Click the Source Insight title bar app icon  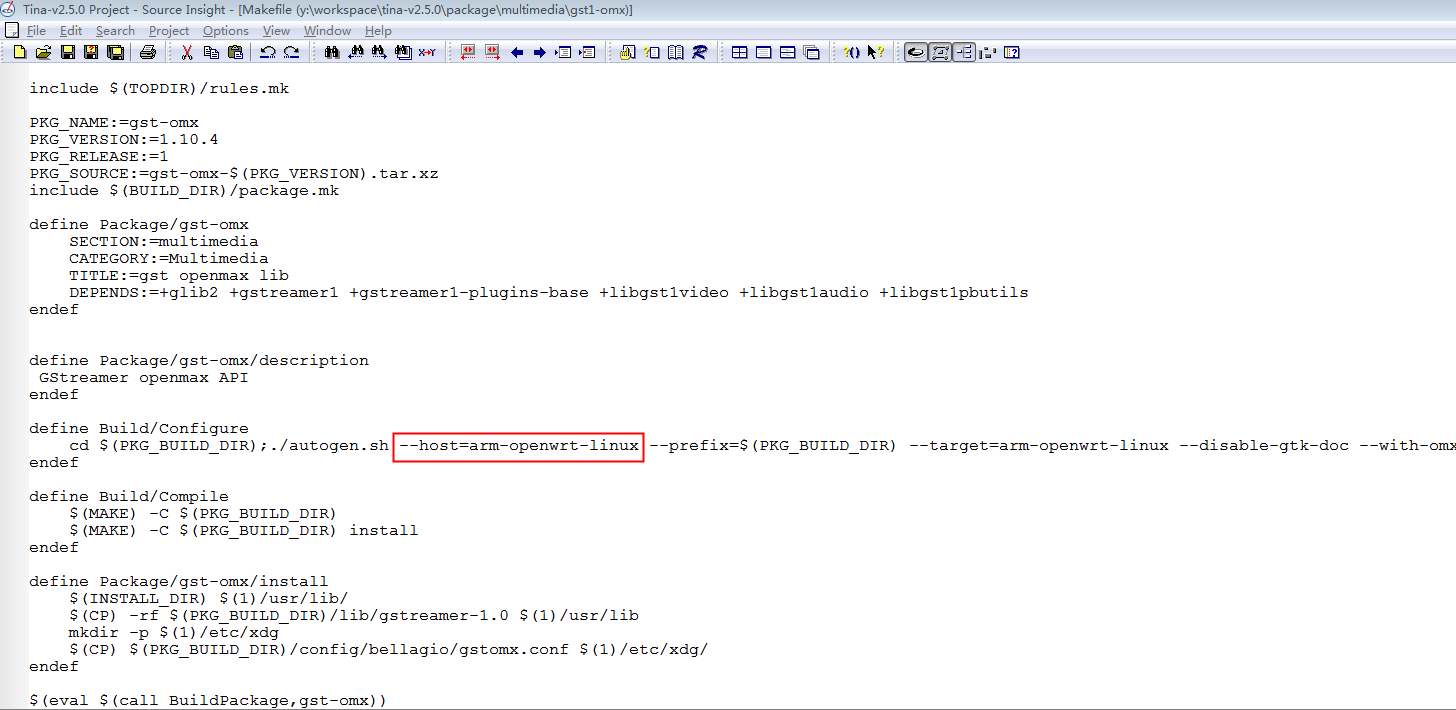(x=10, y=9)
